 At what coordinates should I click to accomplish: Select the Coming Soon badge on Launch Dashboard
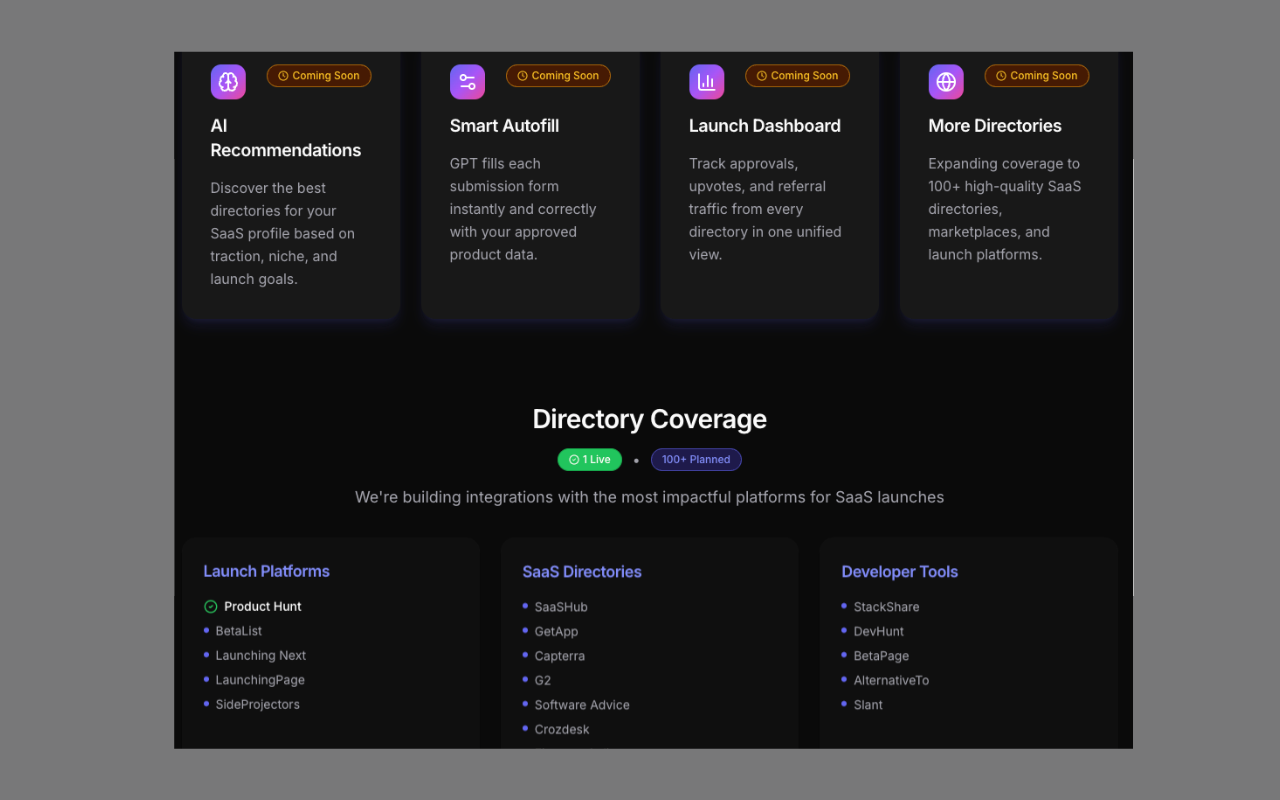(797, 75)
